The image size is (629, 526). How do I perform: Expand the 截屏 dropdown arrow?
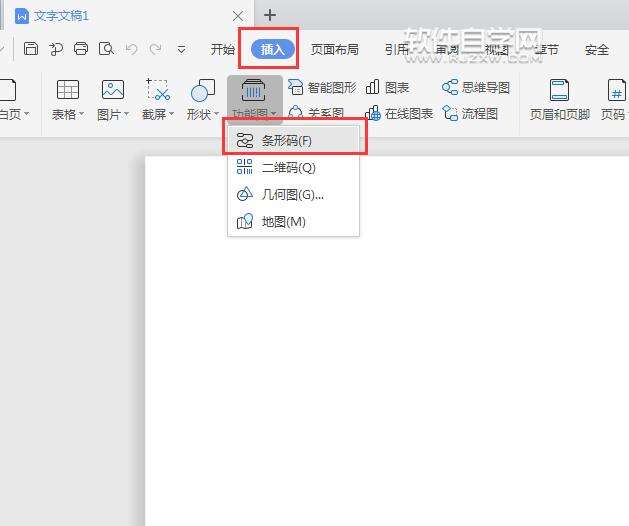pos(171,114)
